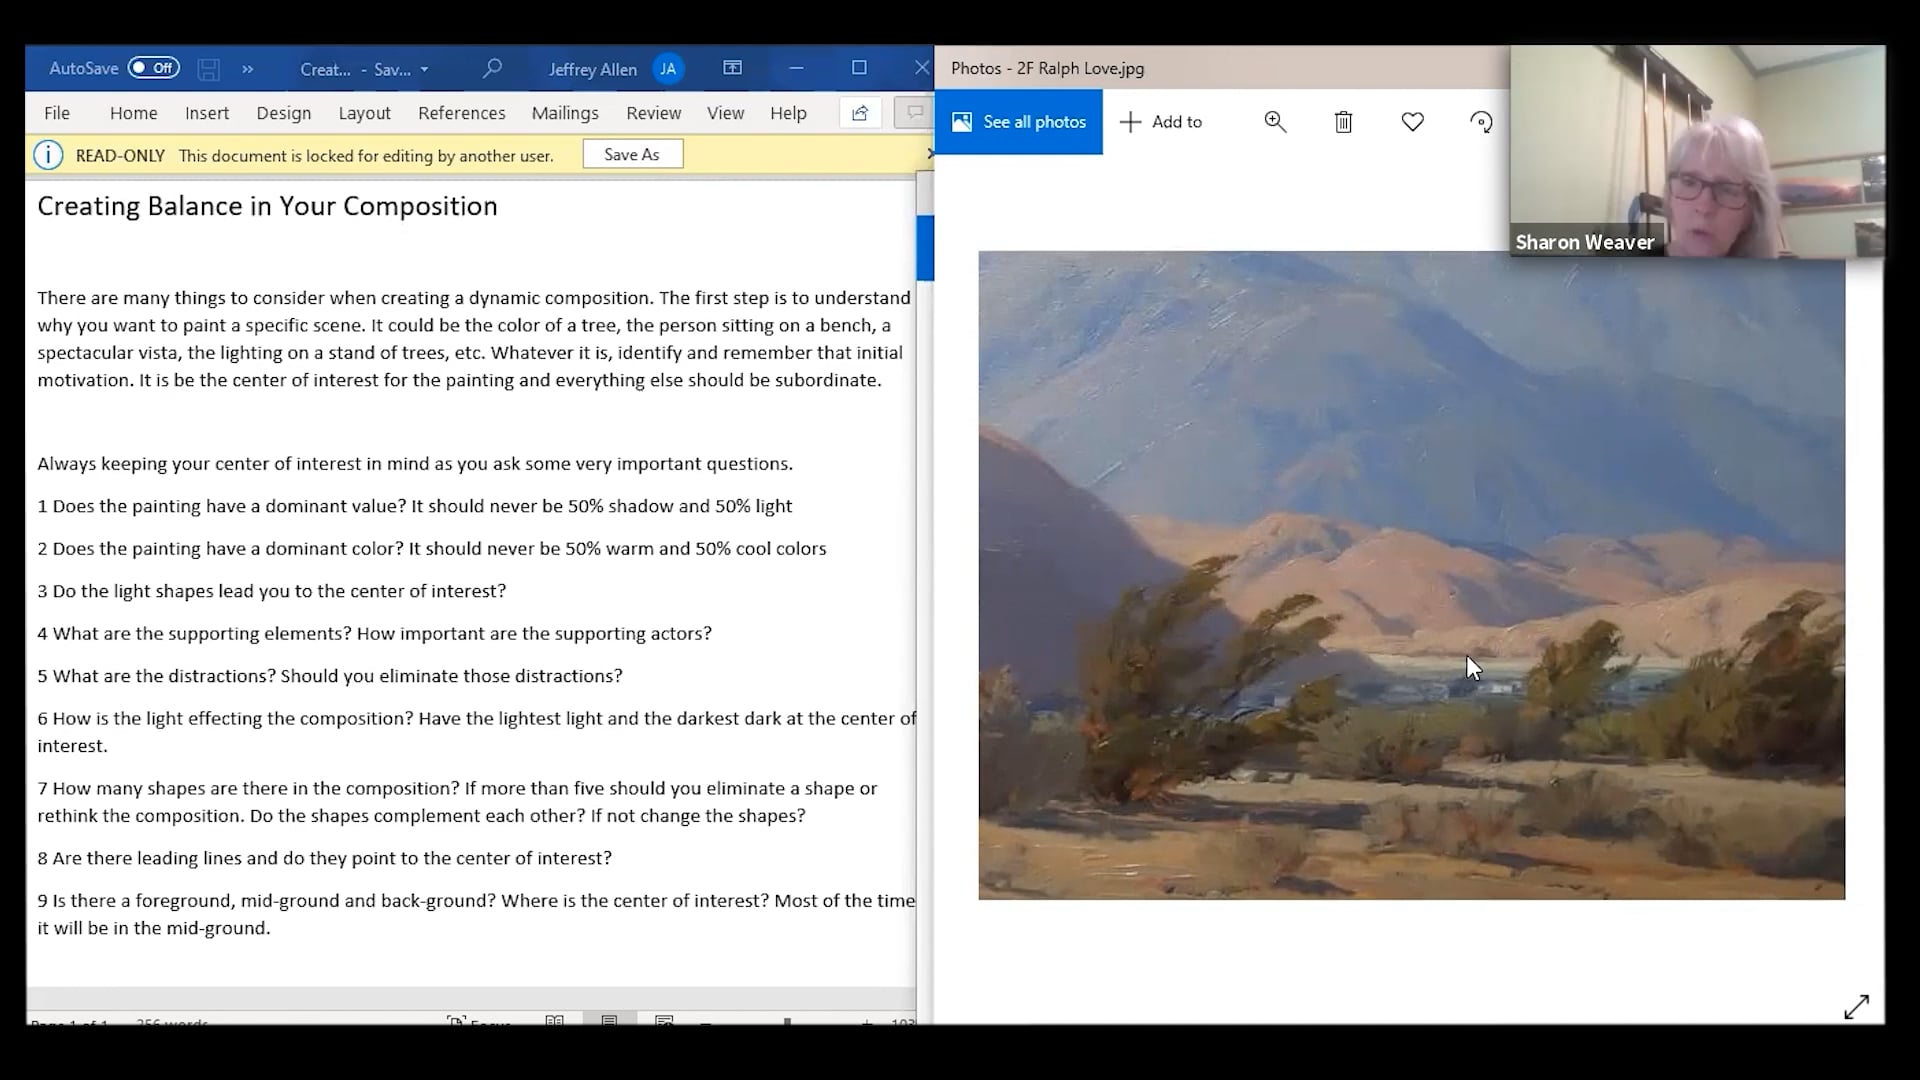
Task: Click the Delete trash icon in Photos
Action: tap(1343, 122)
